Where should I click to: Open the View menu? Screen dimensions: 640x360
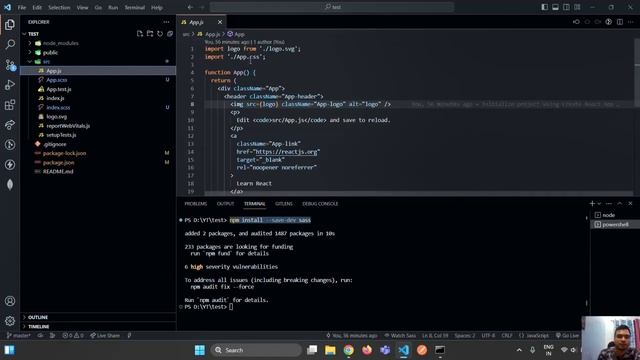coord(82,7)
